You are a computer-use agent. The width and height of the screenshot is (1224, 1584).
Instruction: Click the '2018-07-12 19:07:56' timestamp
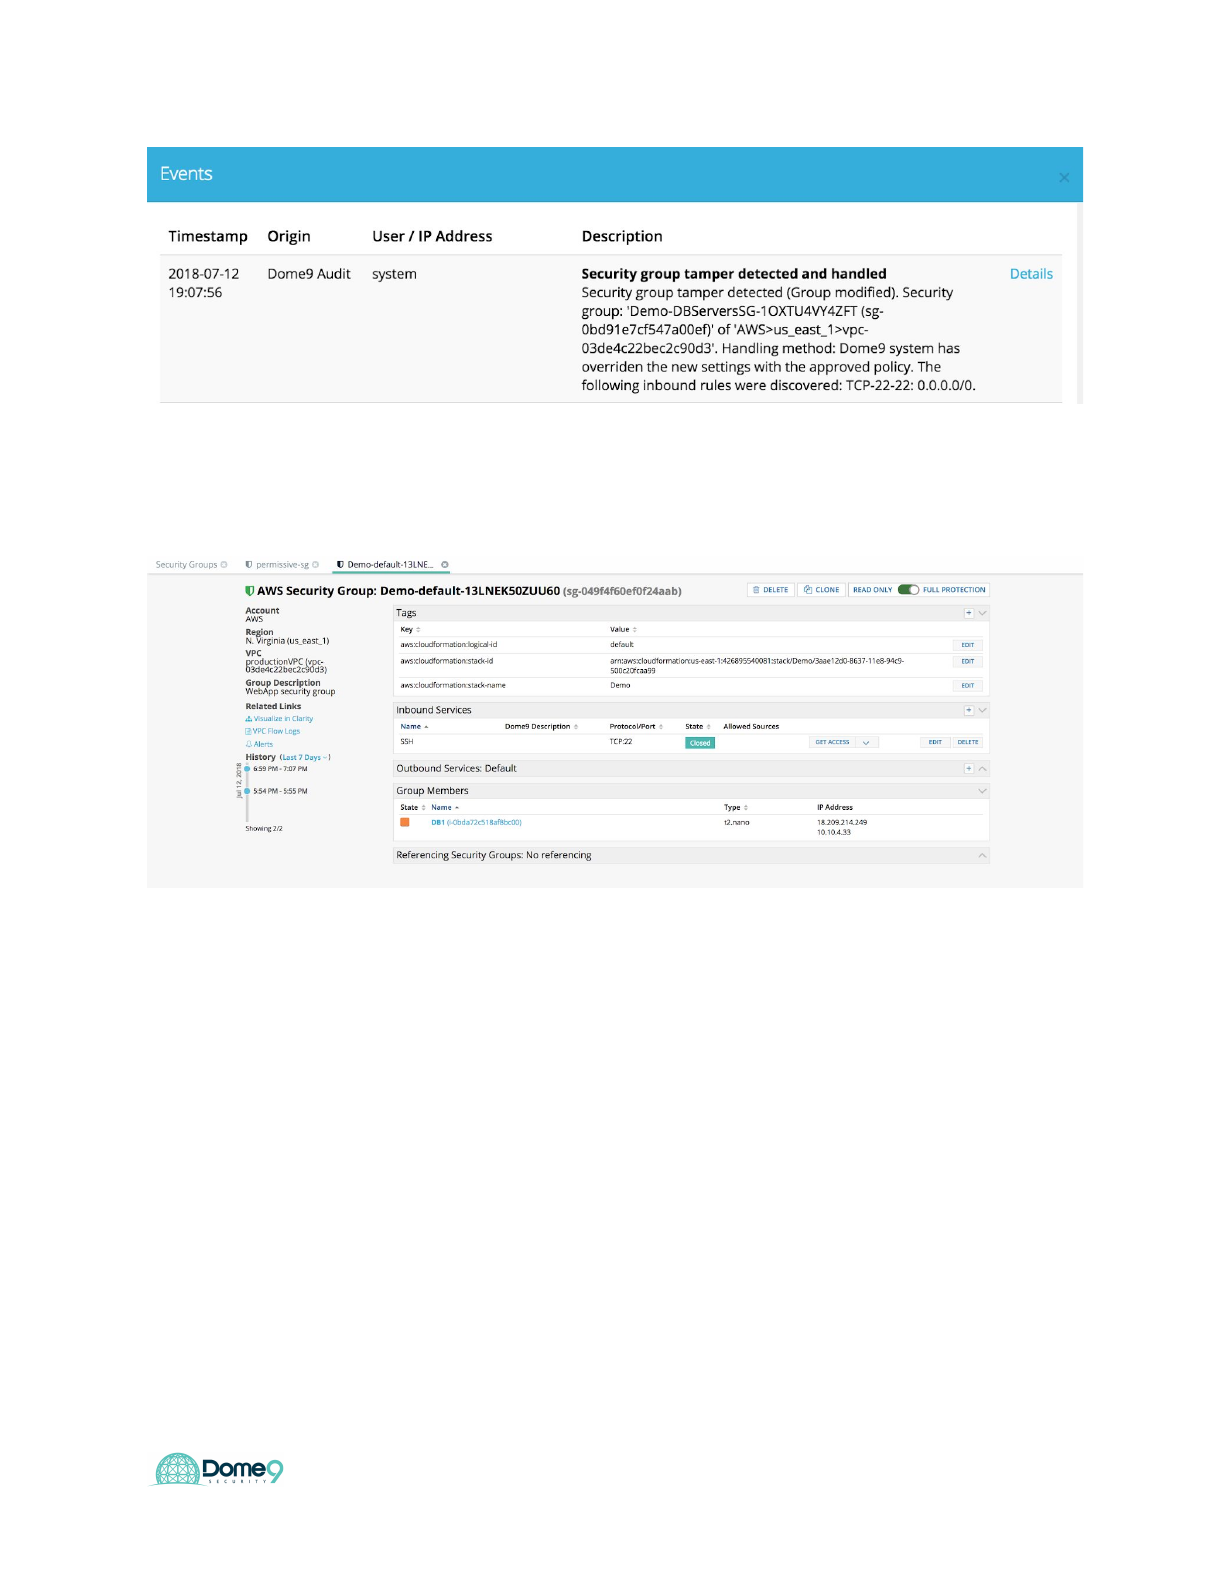(x=204, y=283)
